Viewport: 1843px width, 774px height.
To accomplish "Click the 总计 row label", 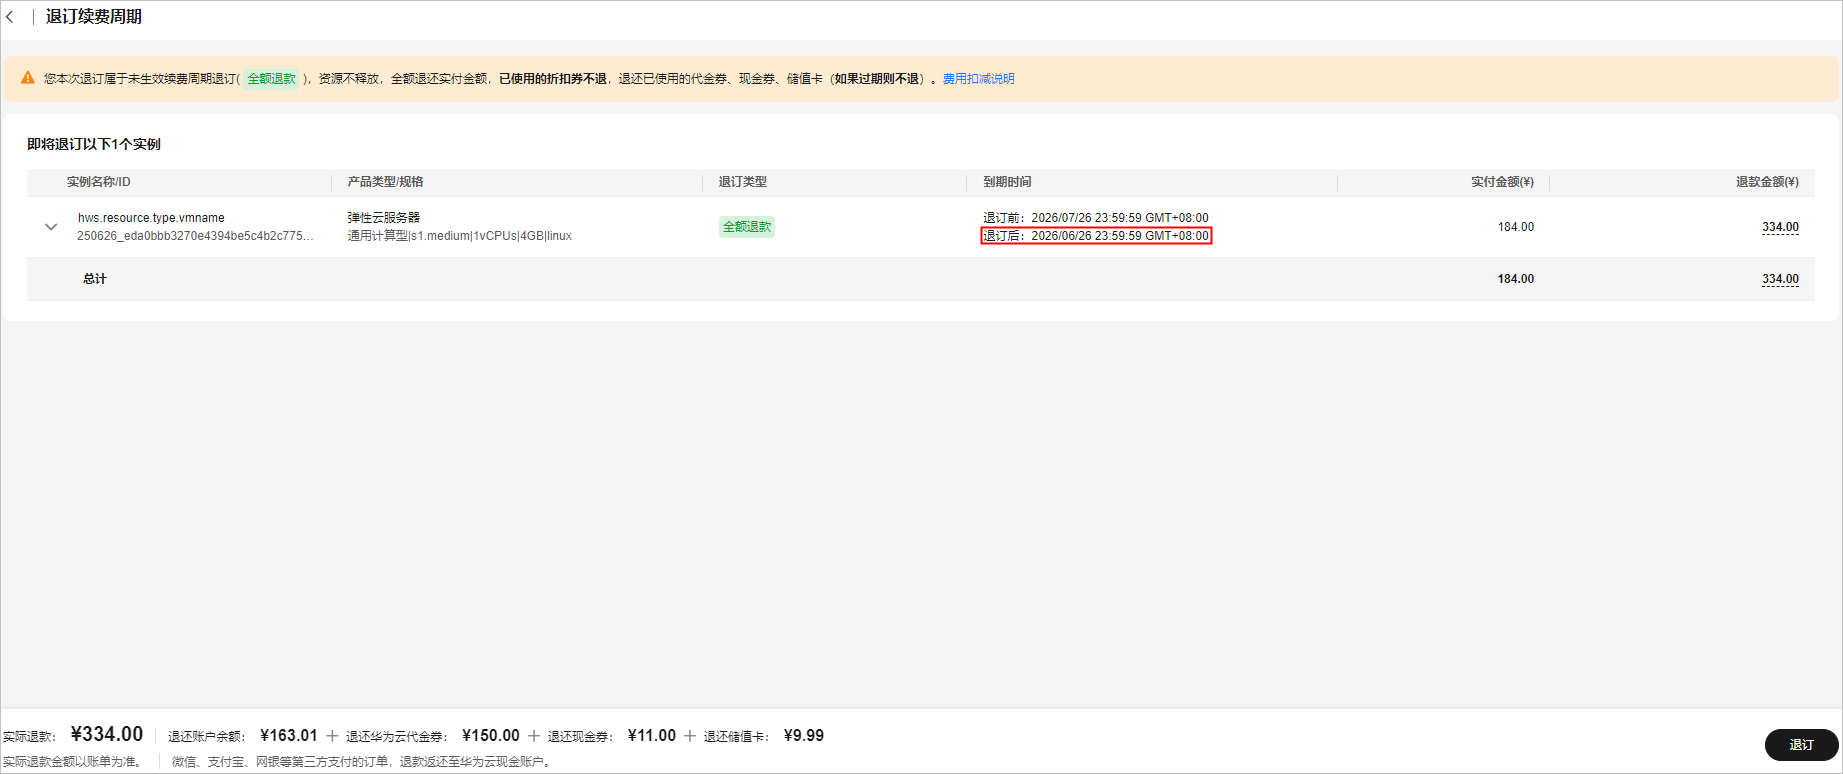I will click(95, 279).
